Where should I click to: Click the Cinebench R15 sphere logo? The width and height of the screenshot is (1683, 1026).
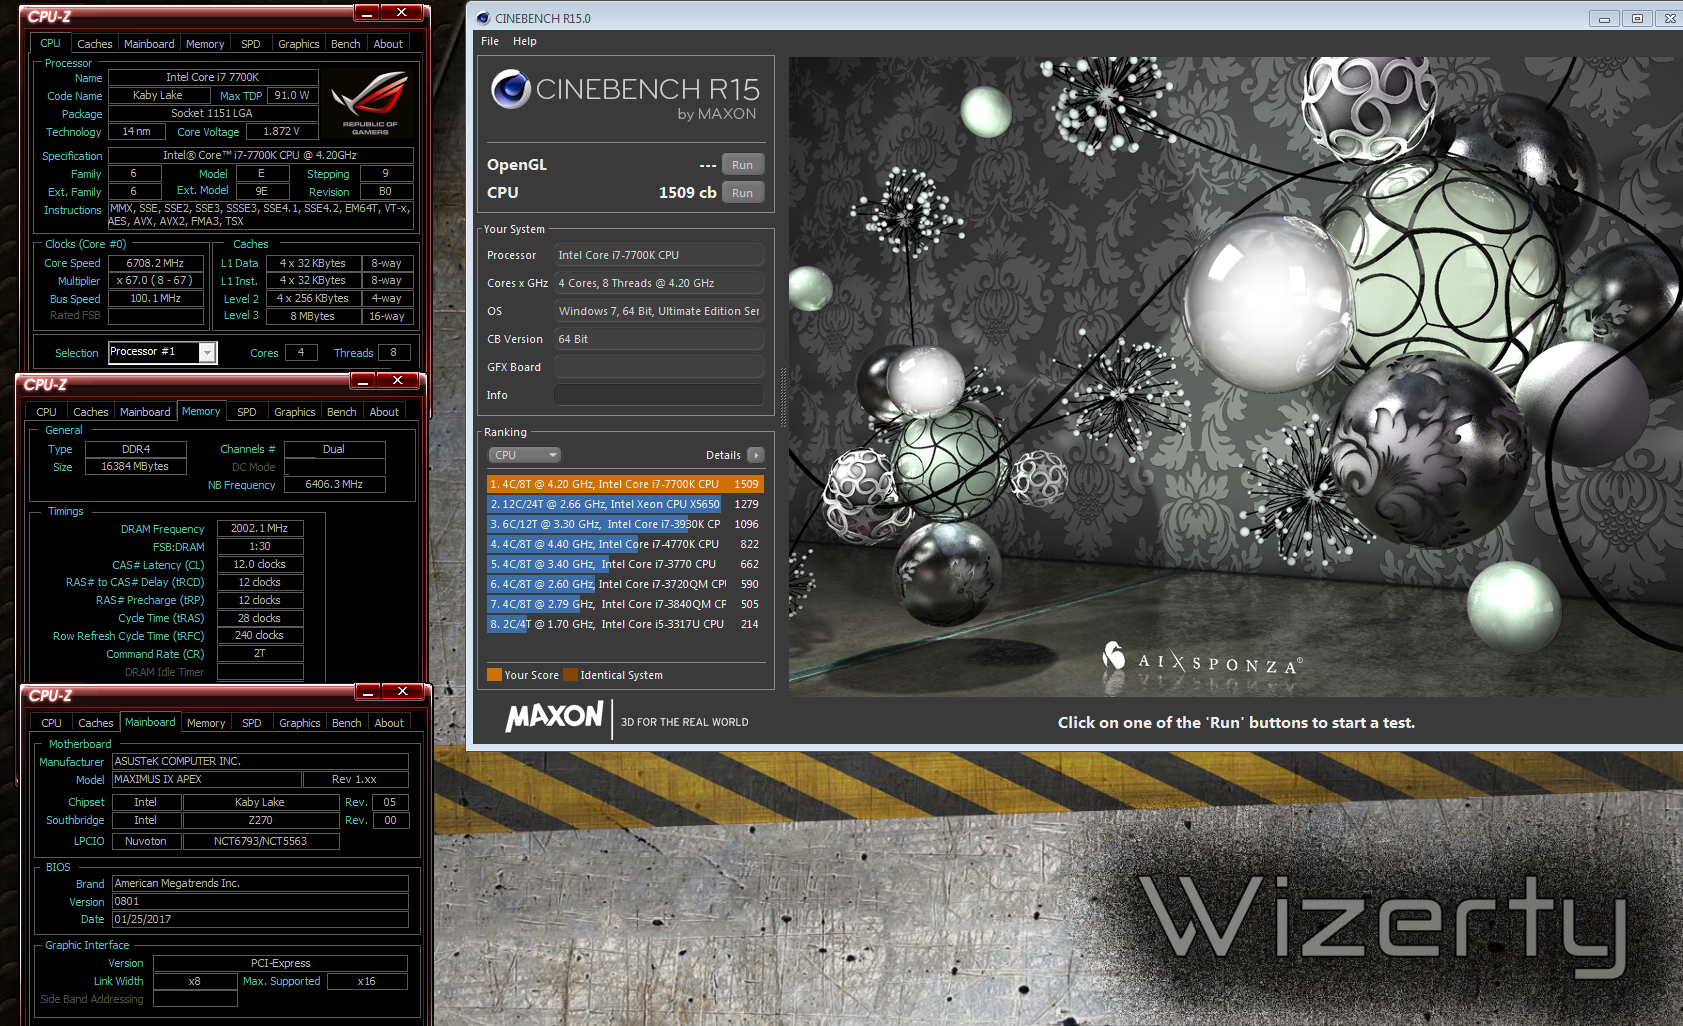pos(510,89)
